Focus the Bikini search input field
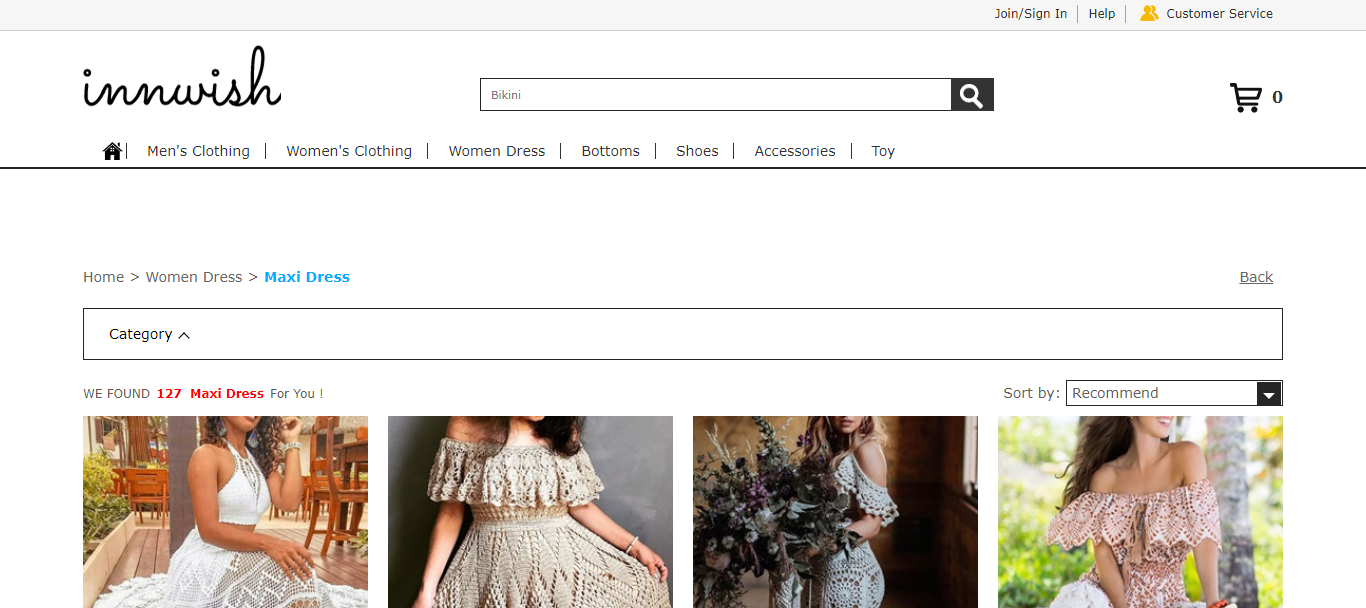This screenshot has height=608, width=1366. [x=715, y=95]
